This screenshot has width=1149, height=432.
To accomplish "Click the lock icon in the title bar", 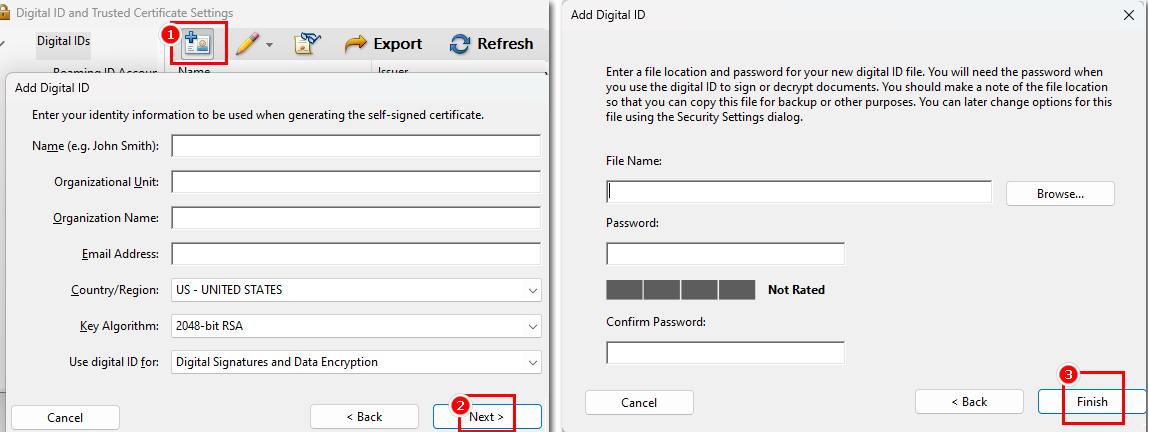I will click(4, 12).
